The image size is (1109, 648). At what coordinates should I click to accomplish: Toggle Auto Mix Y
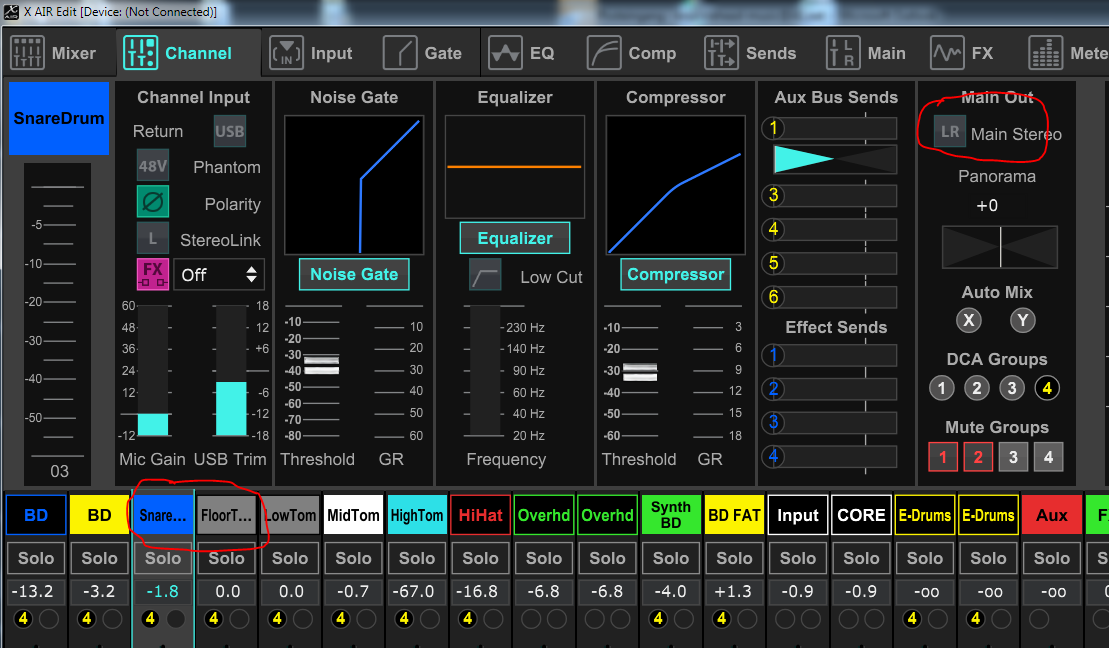pyautogui.click(x=1023, y=320)
